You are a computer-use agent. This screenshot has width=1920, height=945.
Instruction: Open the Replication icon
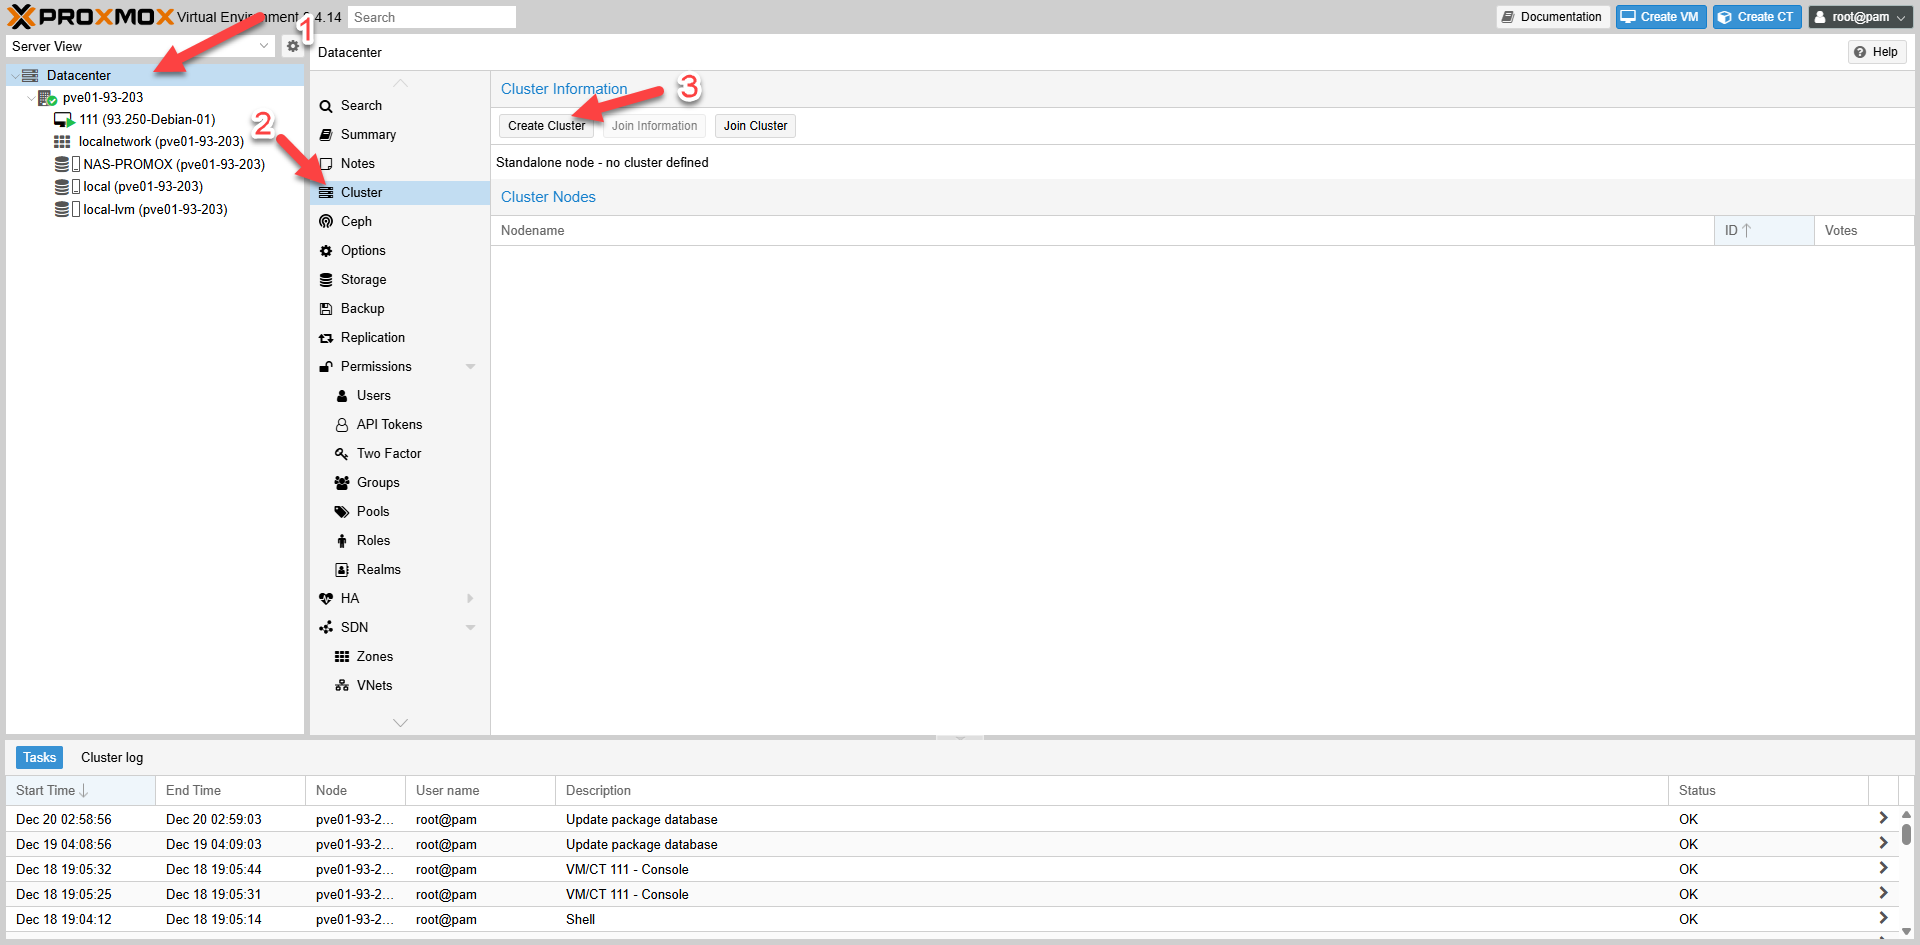[x=327, y=337]
